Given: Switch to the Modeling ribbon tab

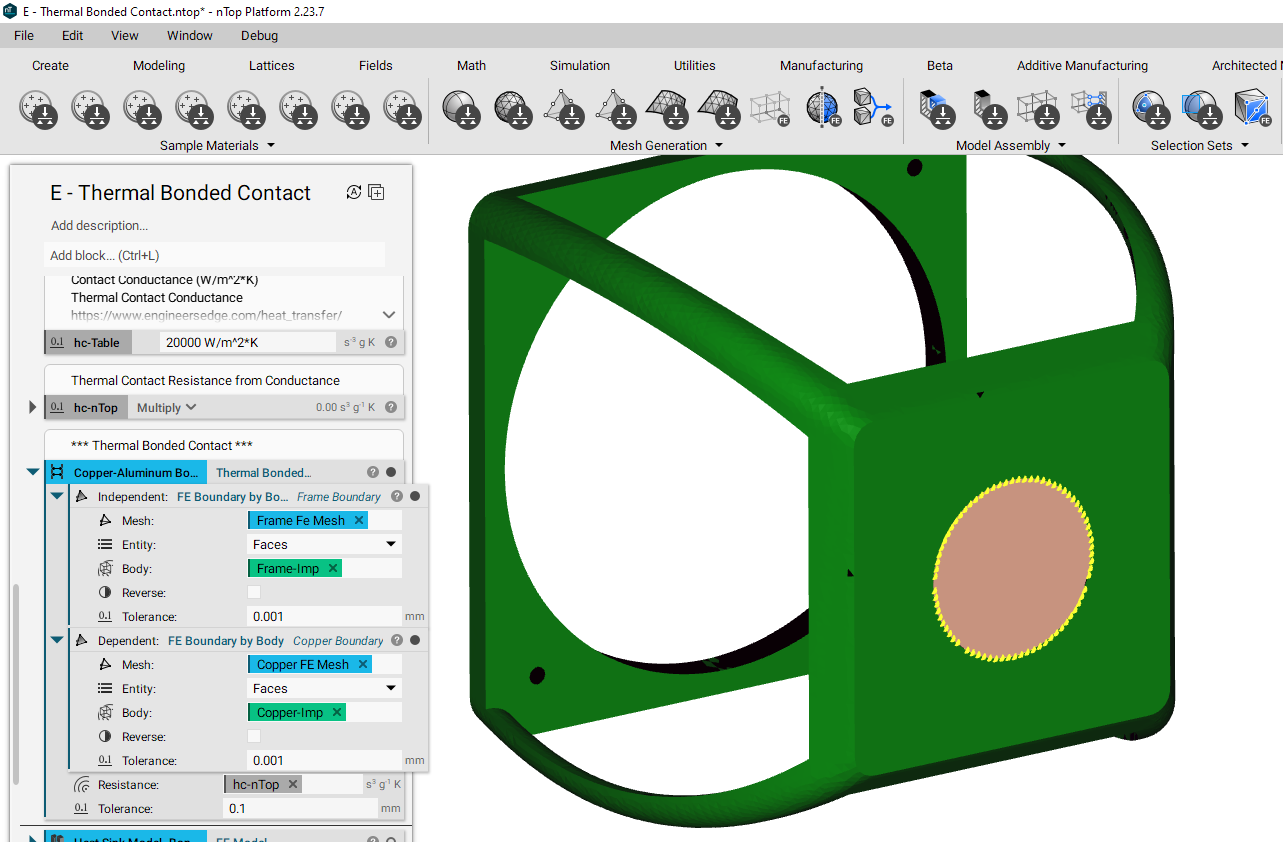Looking at the screenshot, I should pyautogui.click(x=159, y=65).
